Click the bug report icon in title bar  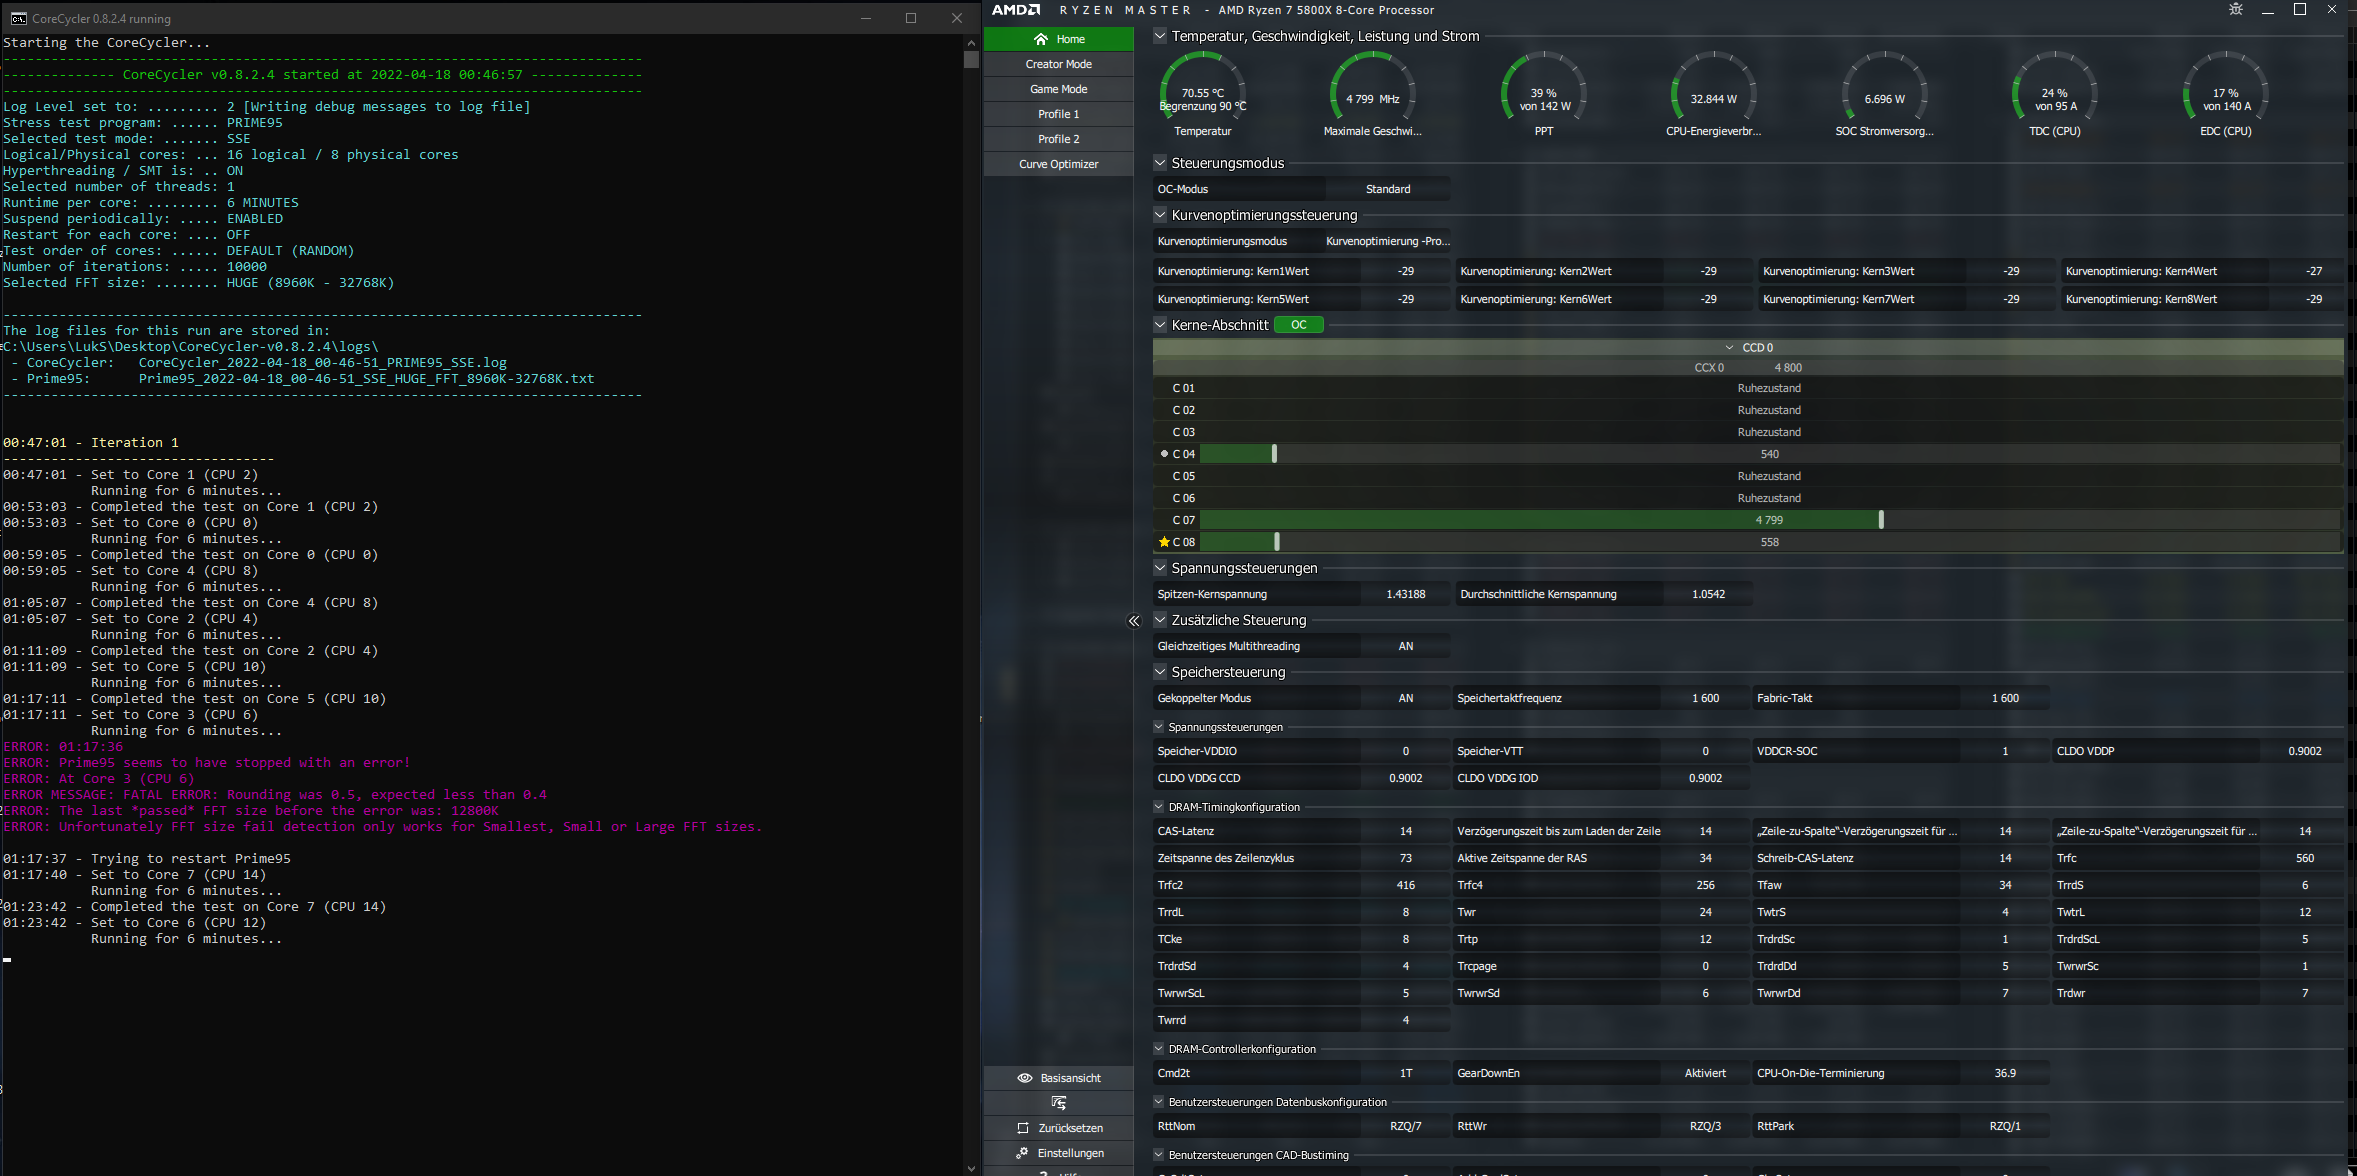[x=2235, y=10]
